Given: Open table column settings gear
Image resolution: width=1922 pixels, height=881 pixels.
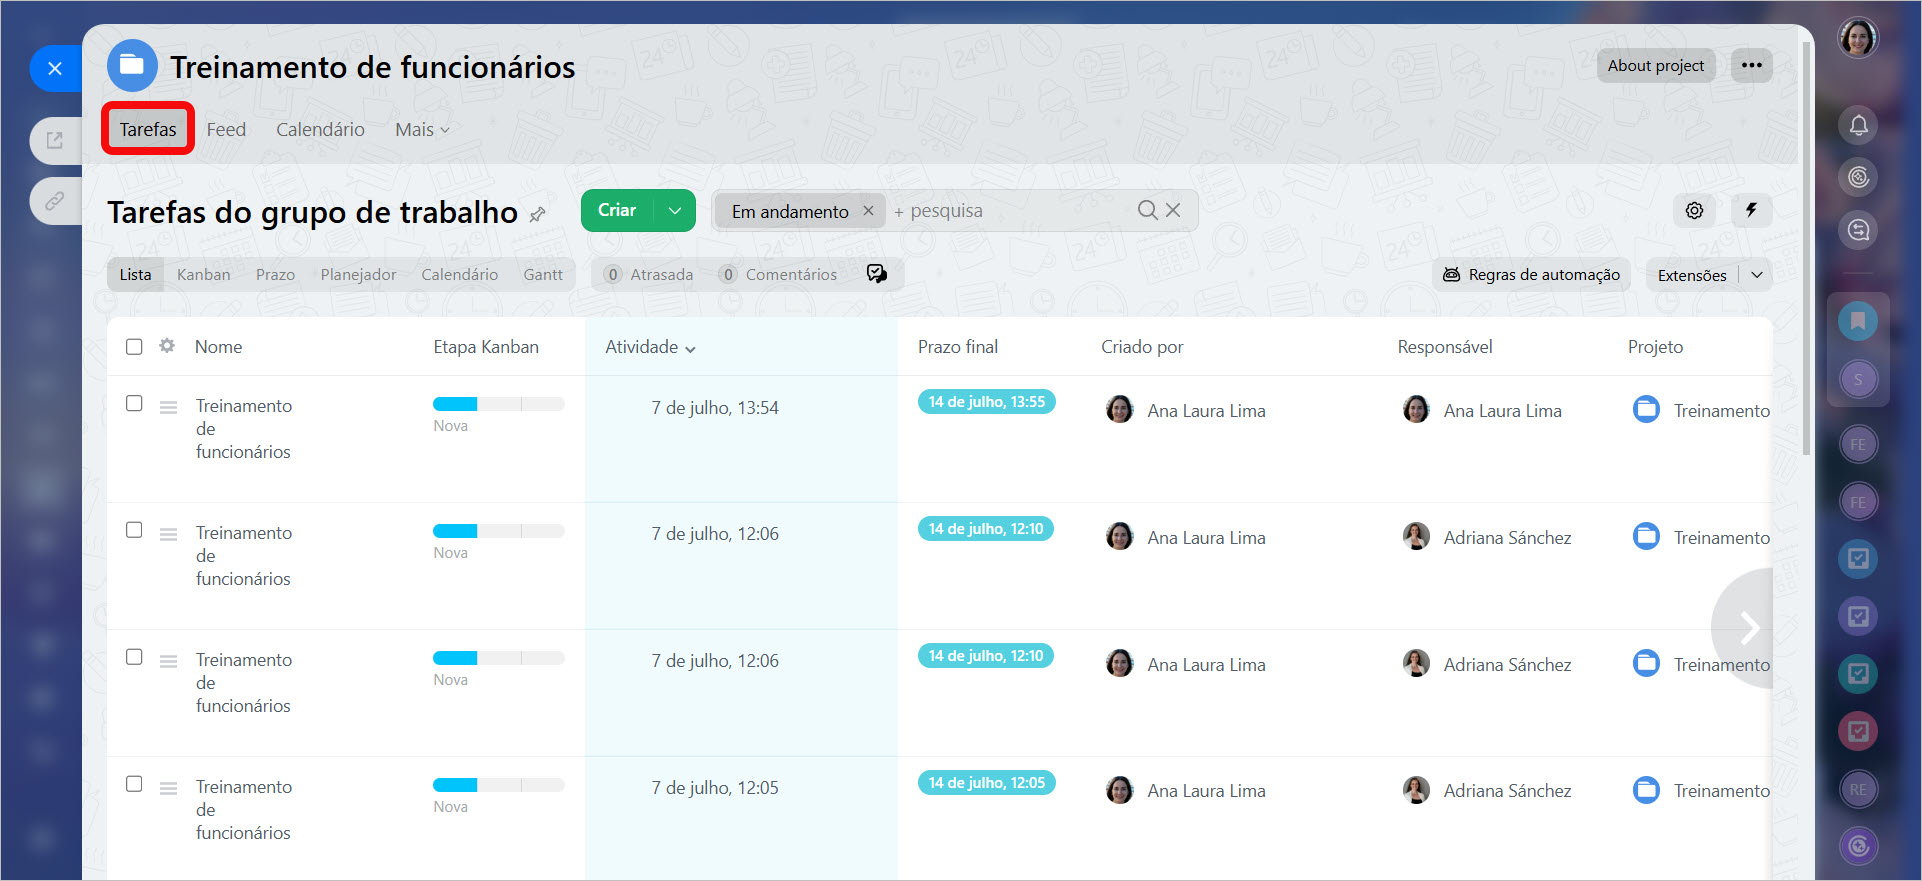Looking at the screenshot, I should click(167, 346).
